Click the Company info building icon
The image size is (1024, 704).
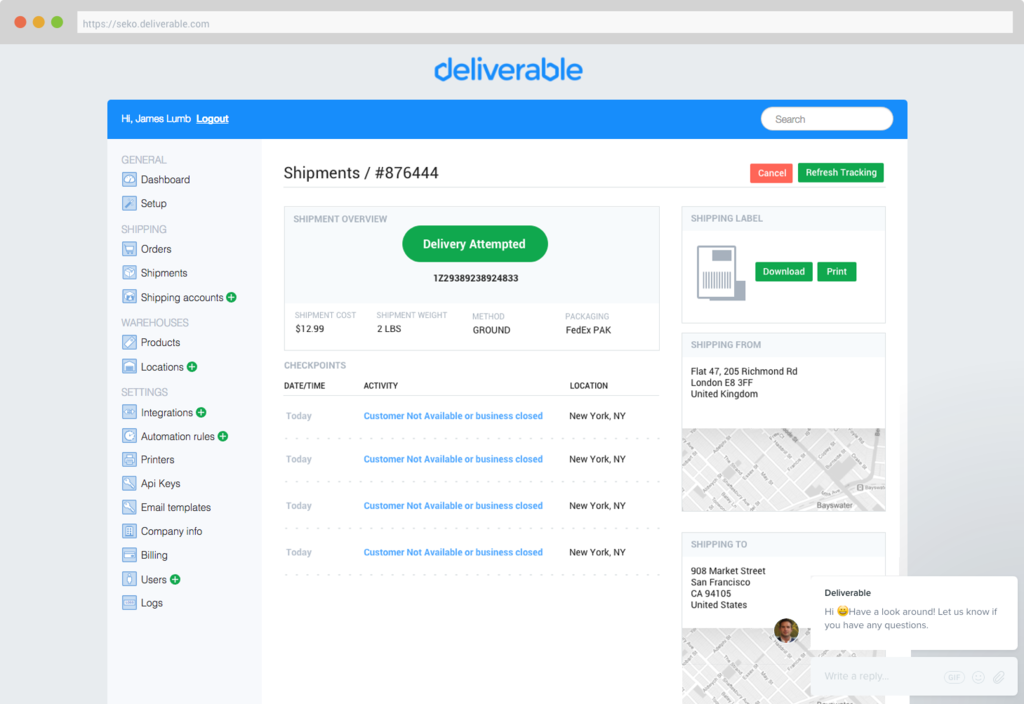[x=129, y=531]
